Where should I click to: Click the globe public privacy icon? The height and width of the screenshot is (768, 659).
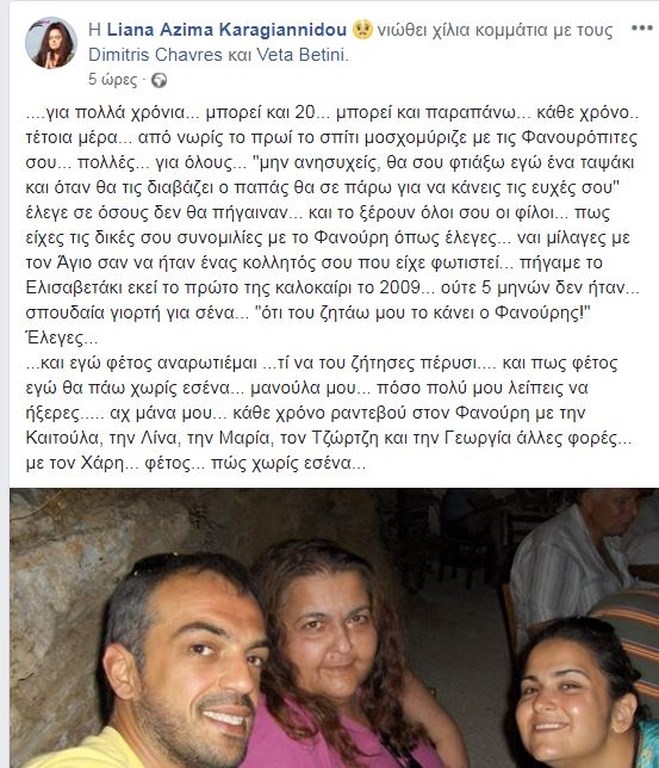[159, 80]
